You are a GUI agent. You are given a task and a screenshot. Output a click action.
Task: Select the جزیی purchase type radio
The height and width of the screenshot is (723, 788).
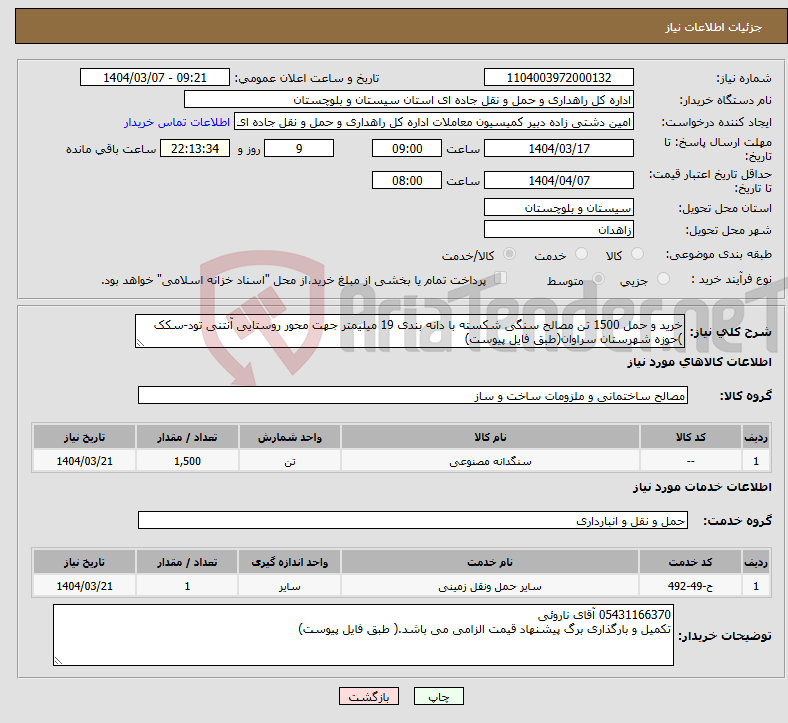(x=663, y=279)
